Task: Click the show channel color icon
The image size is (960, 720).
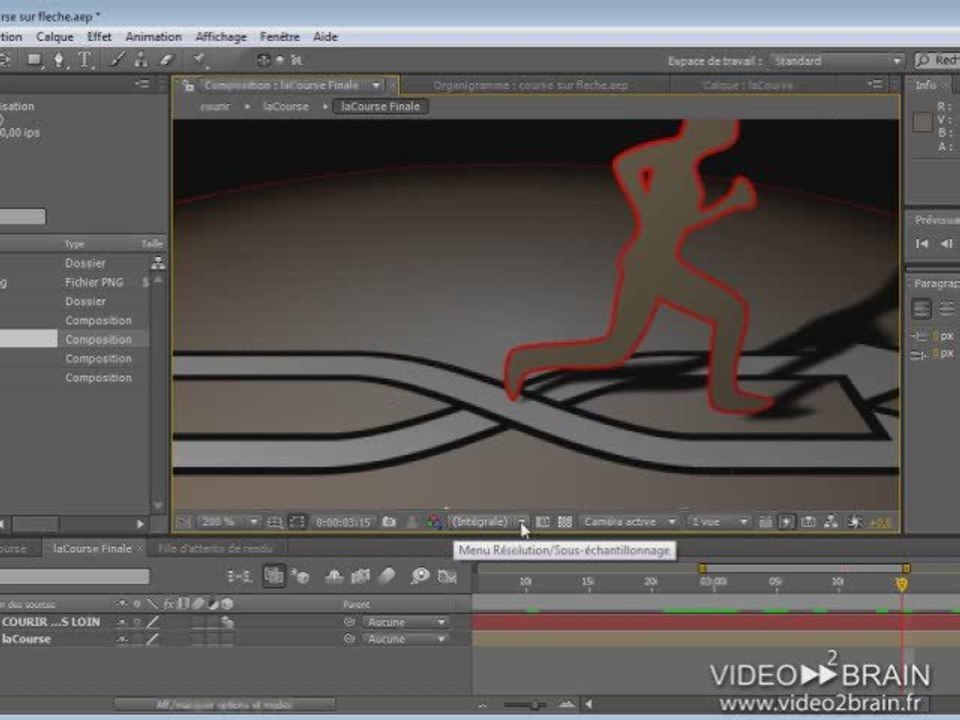Action: tap(435, 522)
